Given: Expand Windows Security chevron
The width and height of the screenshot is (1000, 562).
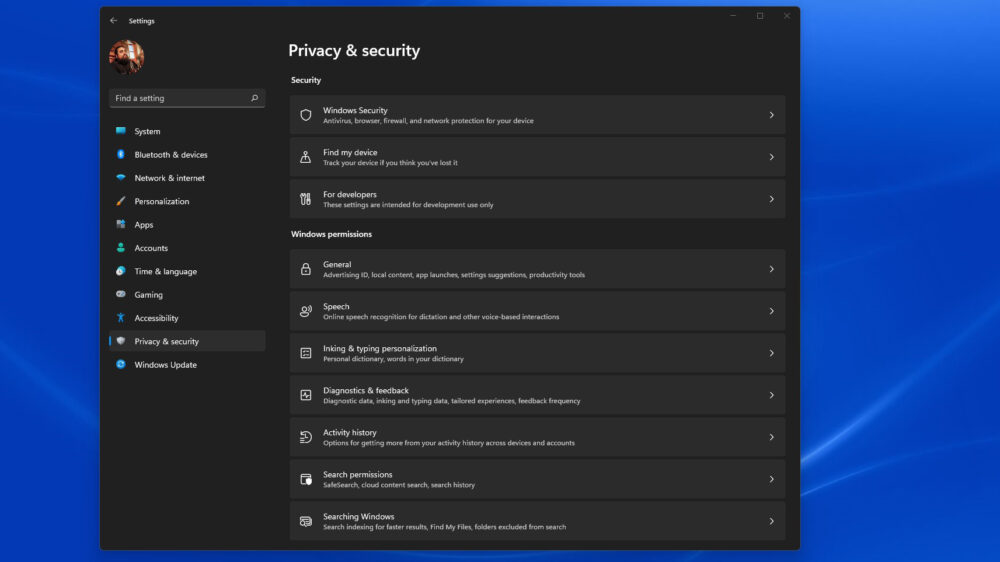Looking at the screenshot, I should [x=771, y=115].
